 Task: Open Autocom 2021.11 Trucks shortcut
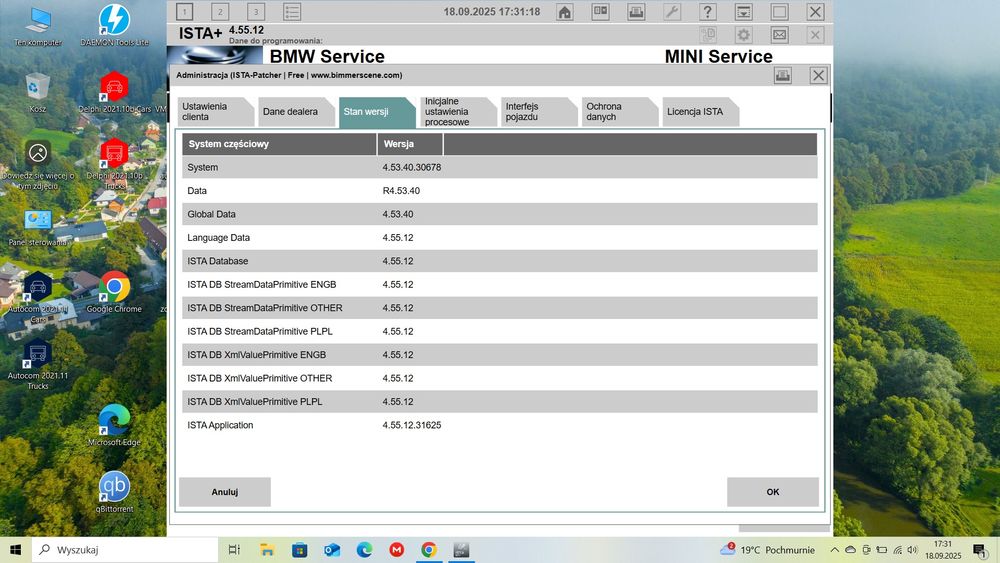[38, 364]
